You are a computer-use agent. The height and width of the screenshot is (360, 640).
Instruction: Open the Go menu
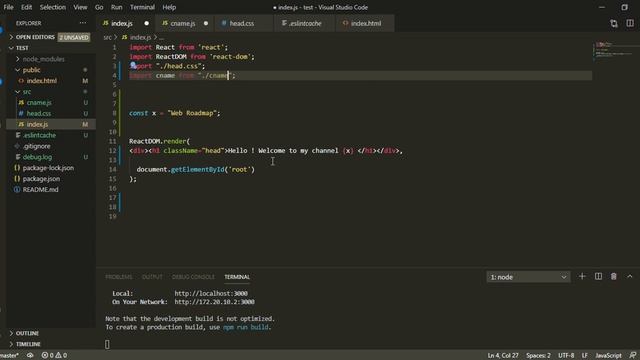coord(99,7)
